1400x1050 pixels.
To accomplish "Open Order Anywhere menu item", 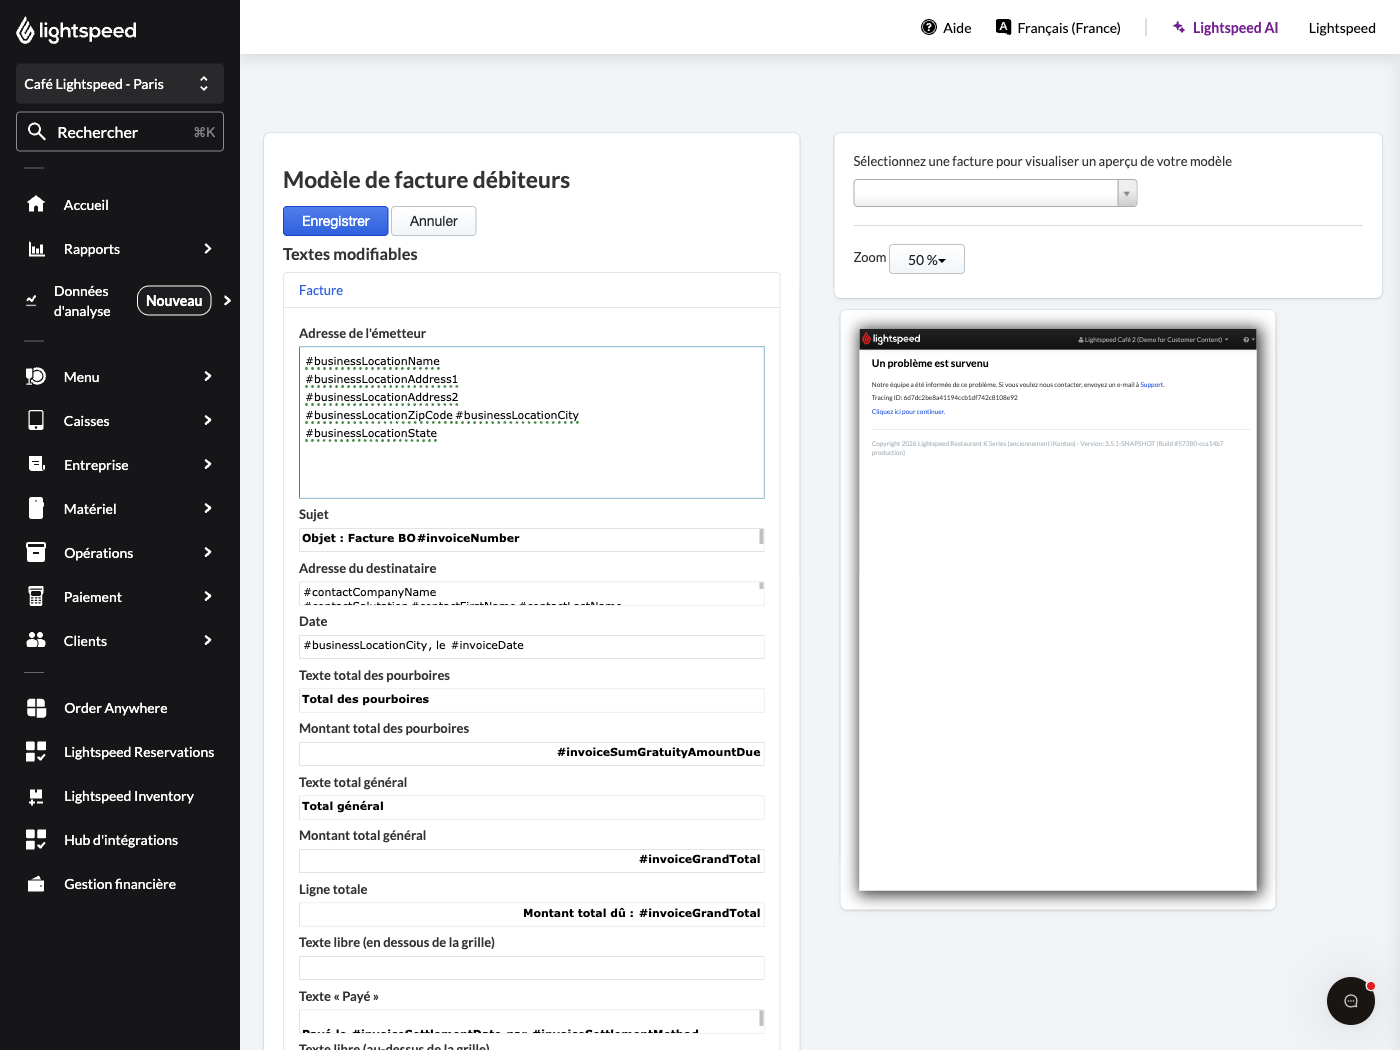I will click(x=116, y=708).
